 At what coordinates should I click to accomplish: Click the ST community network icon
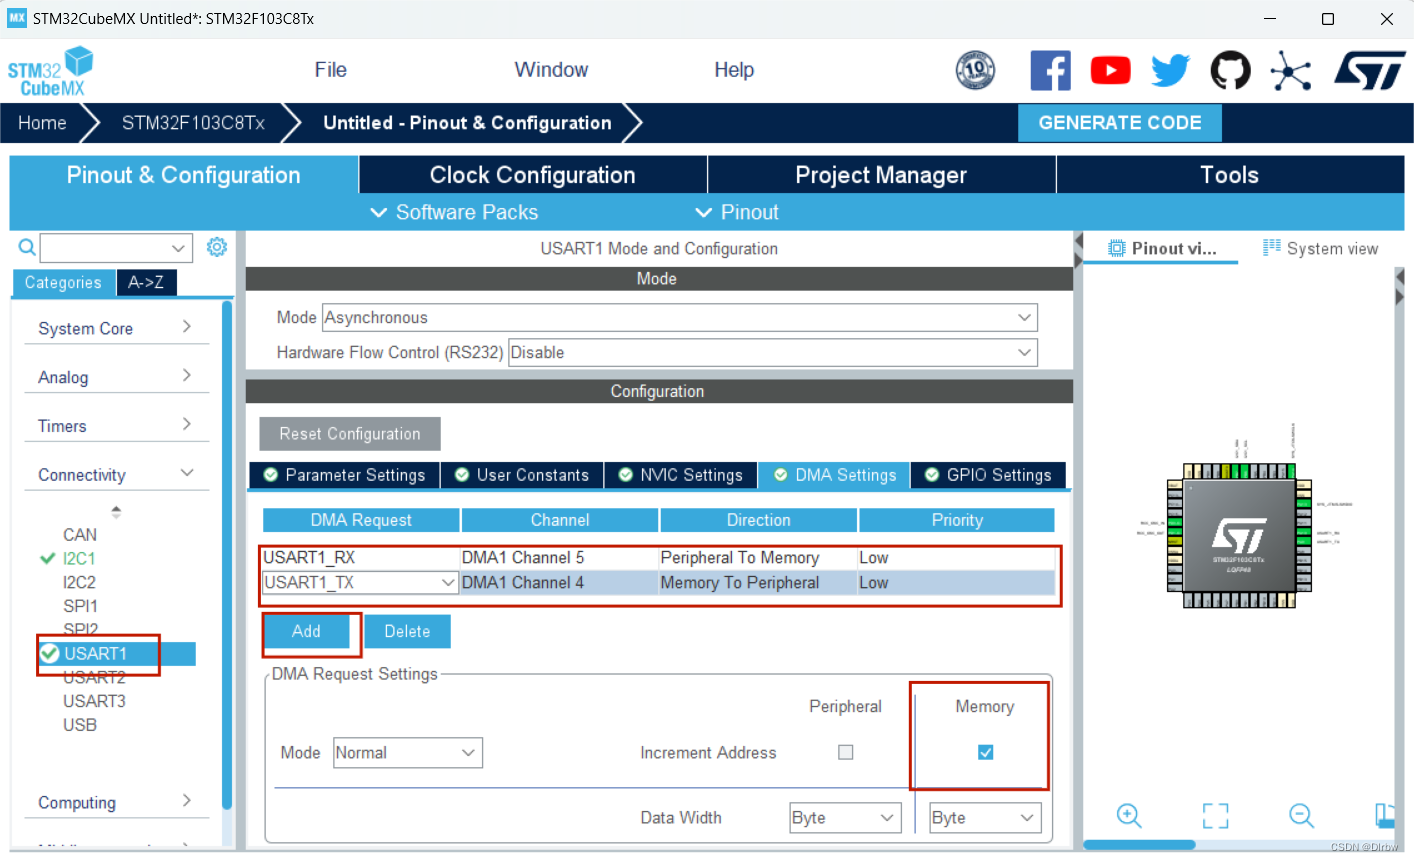click(1291, 70)
